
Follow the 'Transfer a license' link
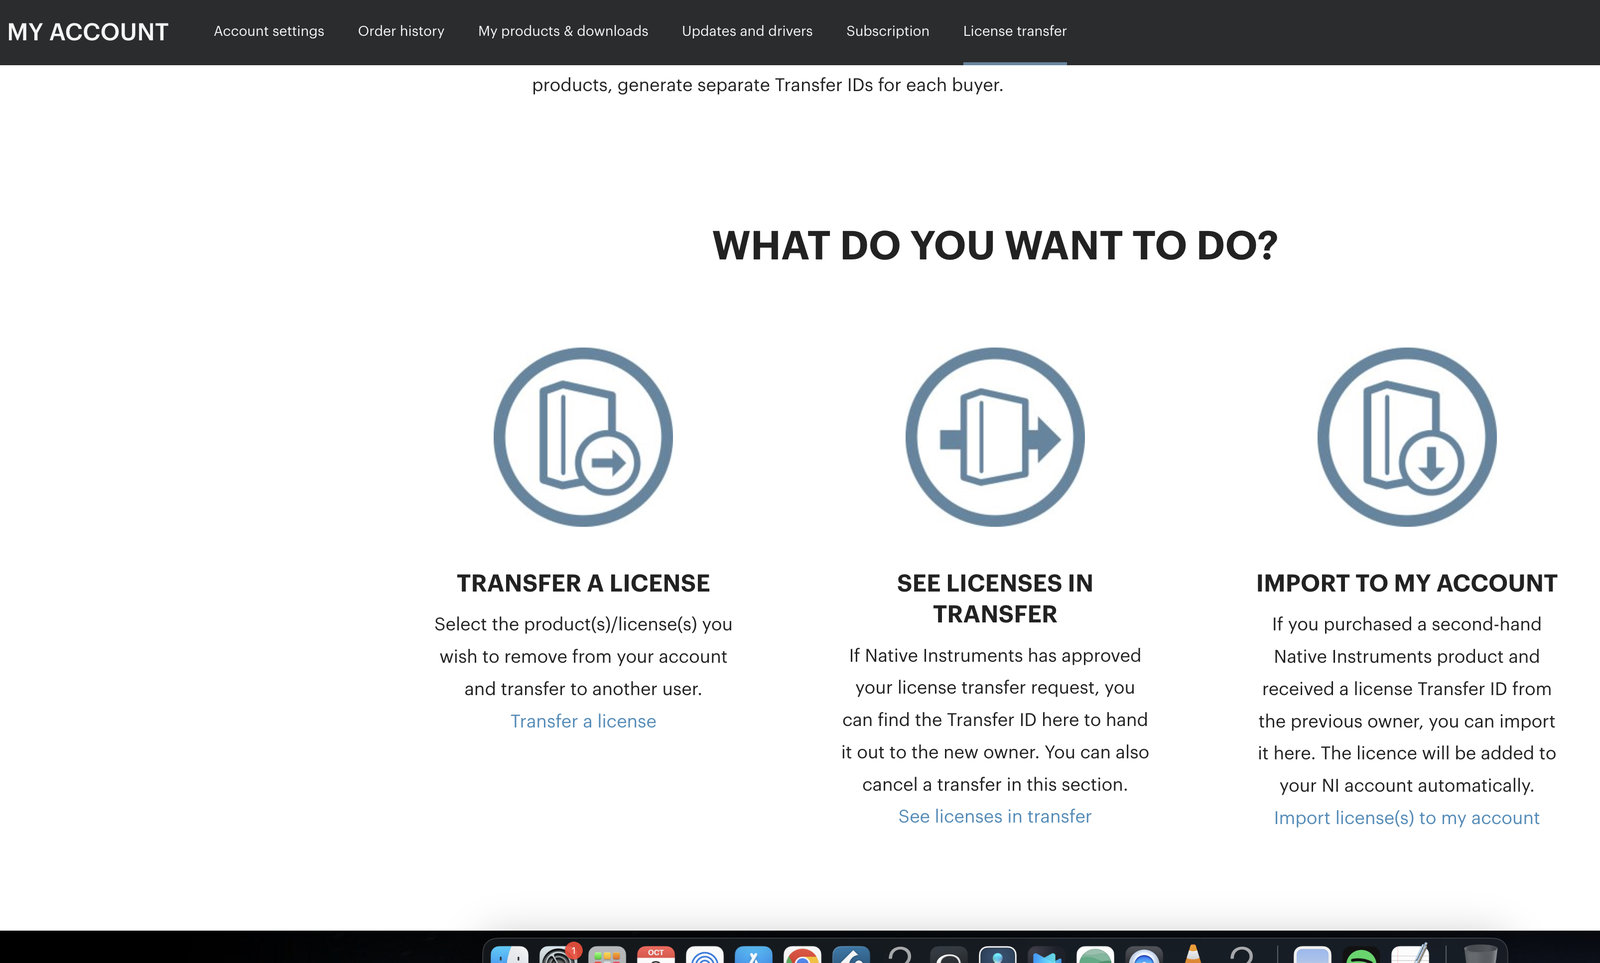tap(583, 721)
